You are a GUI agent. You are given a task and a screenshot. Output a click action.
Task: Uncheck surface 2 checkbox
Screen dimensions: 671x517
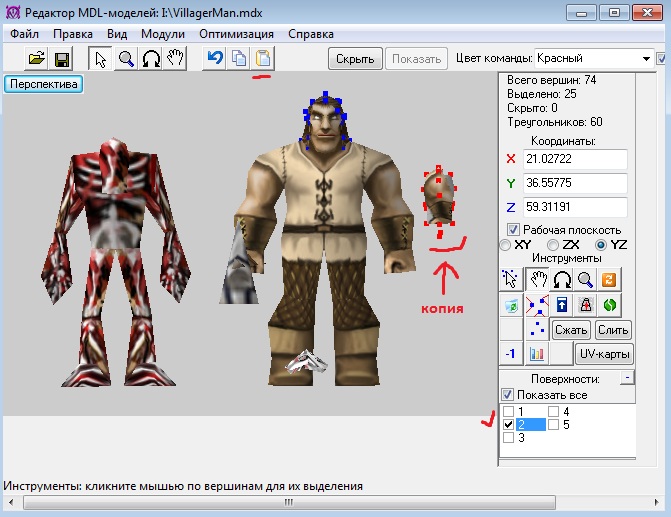(x=508, y=425)
